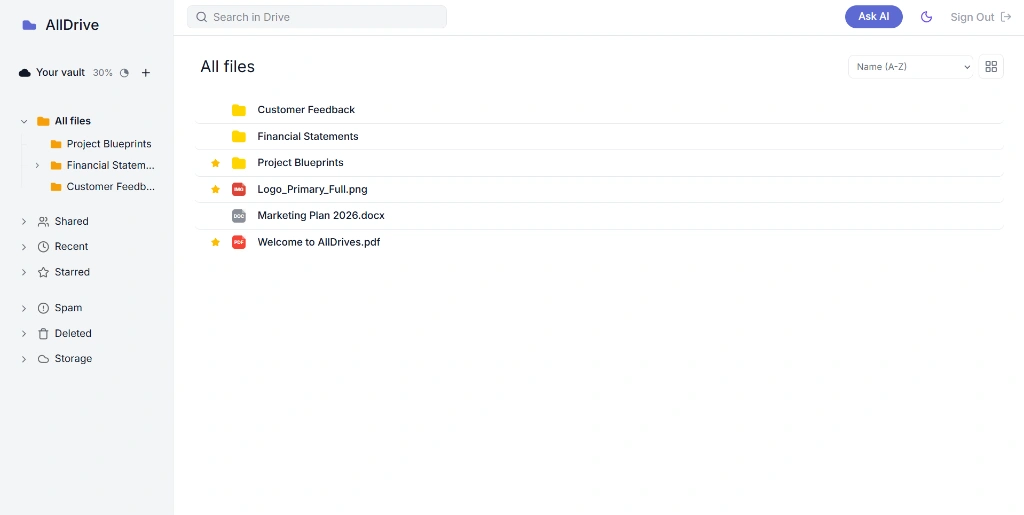This screenshot has width=1024, height=515.
Task: Open the Customer Feedback folder row
Action: (x=599, y=110)
